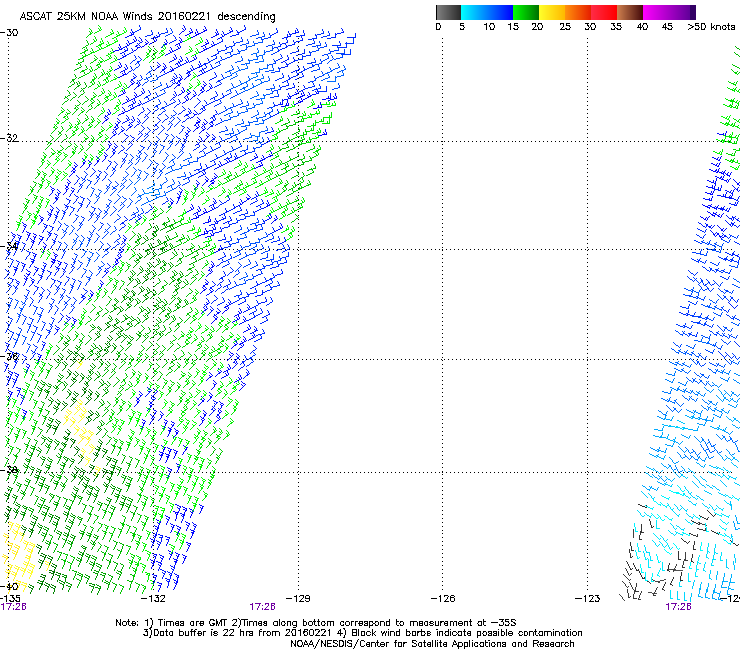Viewport: 740px width, 650px height.
Task: Click the longitude label '-135'
Action: pyautogui.click(x=10, y=598)
